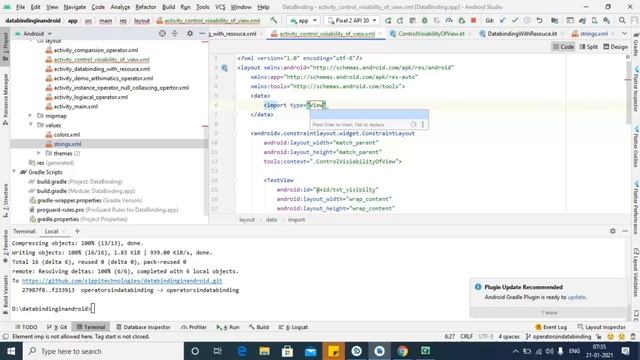Click the update link in plugin notification
The width and height of the screenshot is (640, 360).
(576, 297)
